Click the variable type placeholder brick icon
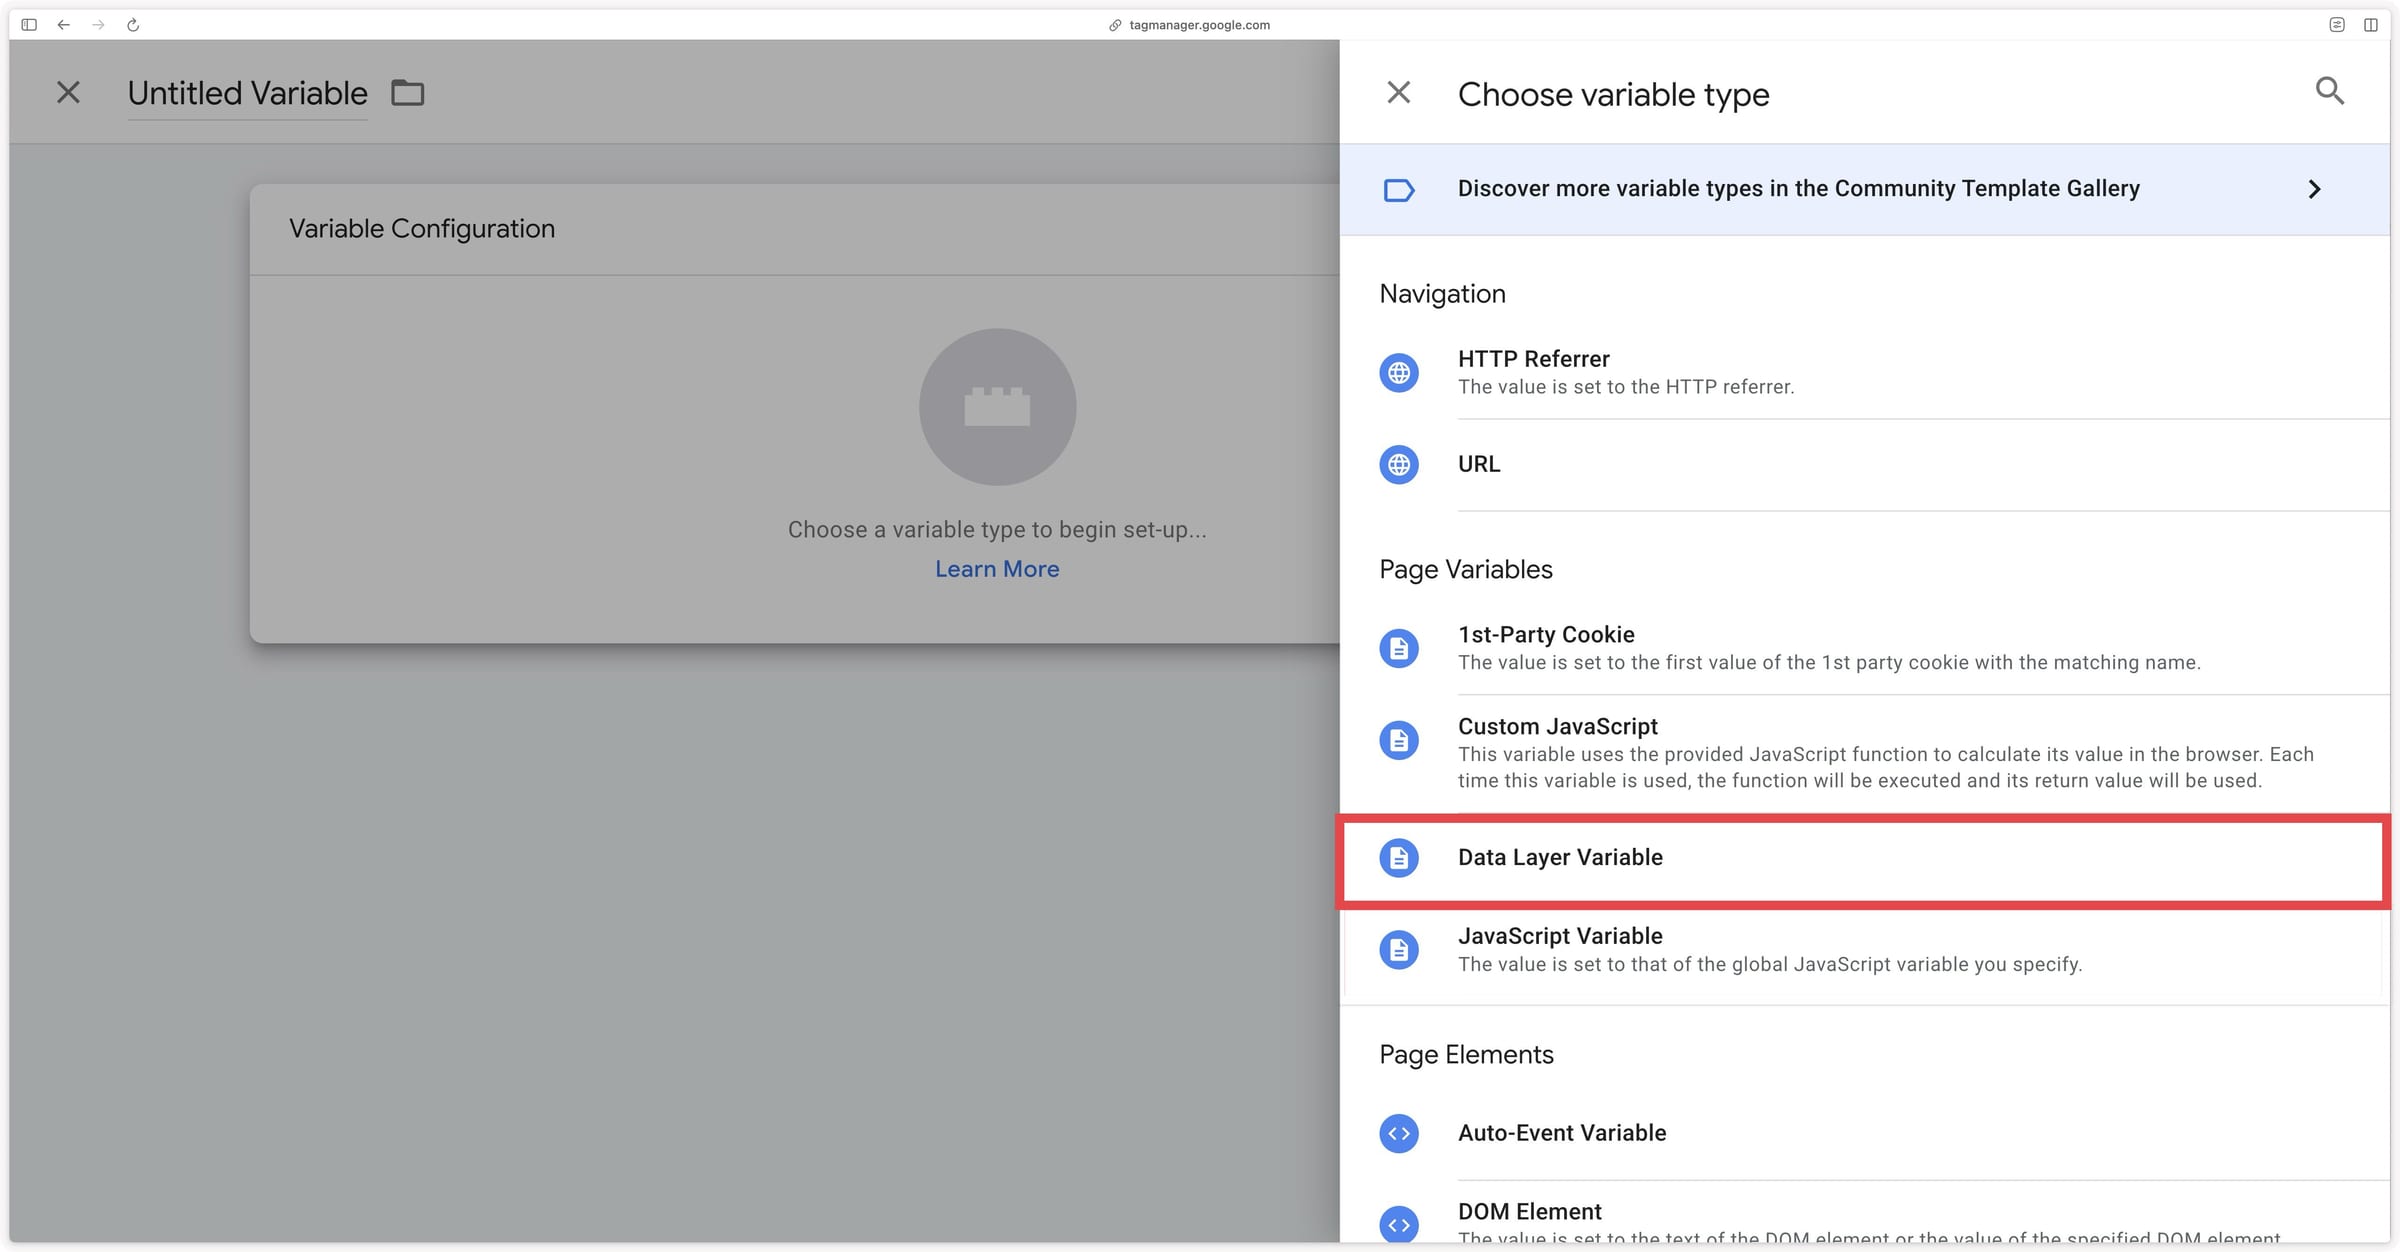 tap(997, 407)
